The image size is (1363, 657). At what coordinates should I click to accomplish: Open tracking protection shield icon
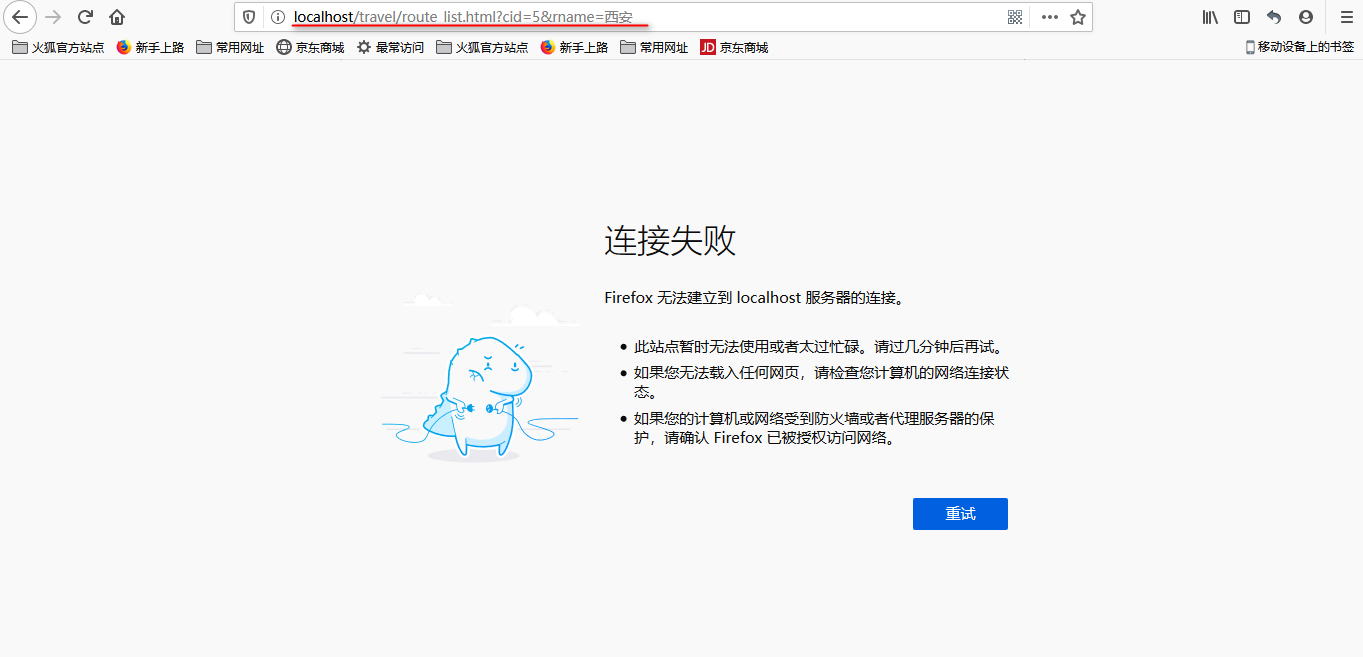[250, 17]
